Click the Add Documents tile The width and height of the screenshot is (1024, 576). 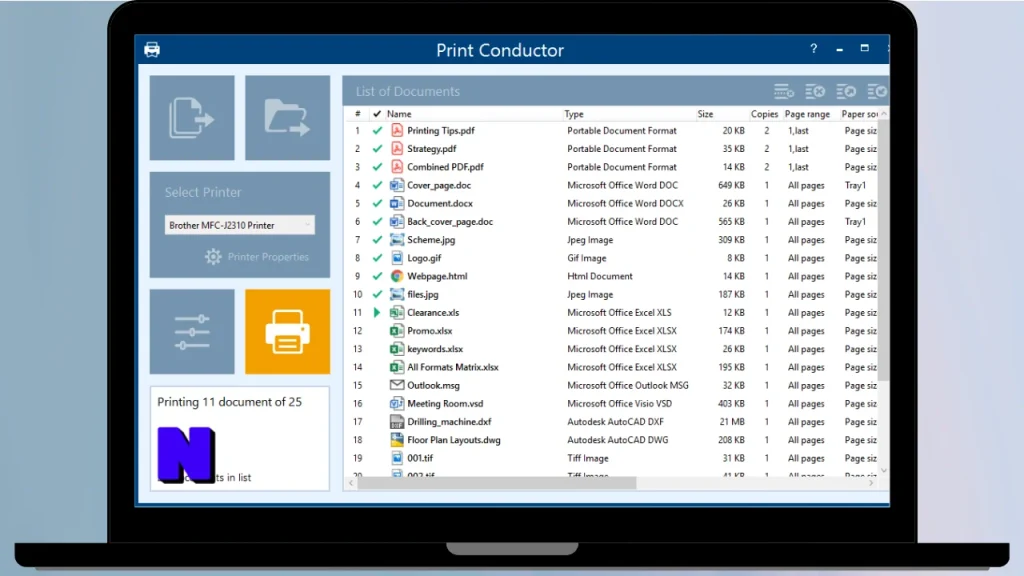pos(191,118)
